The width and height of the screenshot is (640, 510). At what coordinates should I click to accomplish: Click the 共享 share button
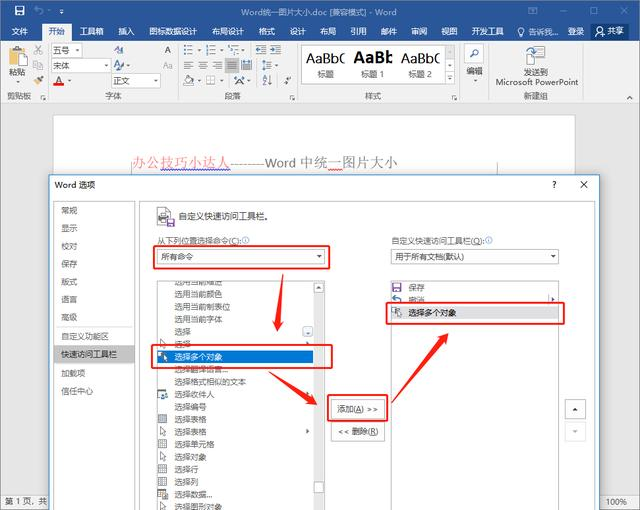[x=609, y=31]
